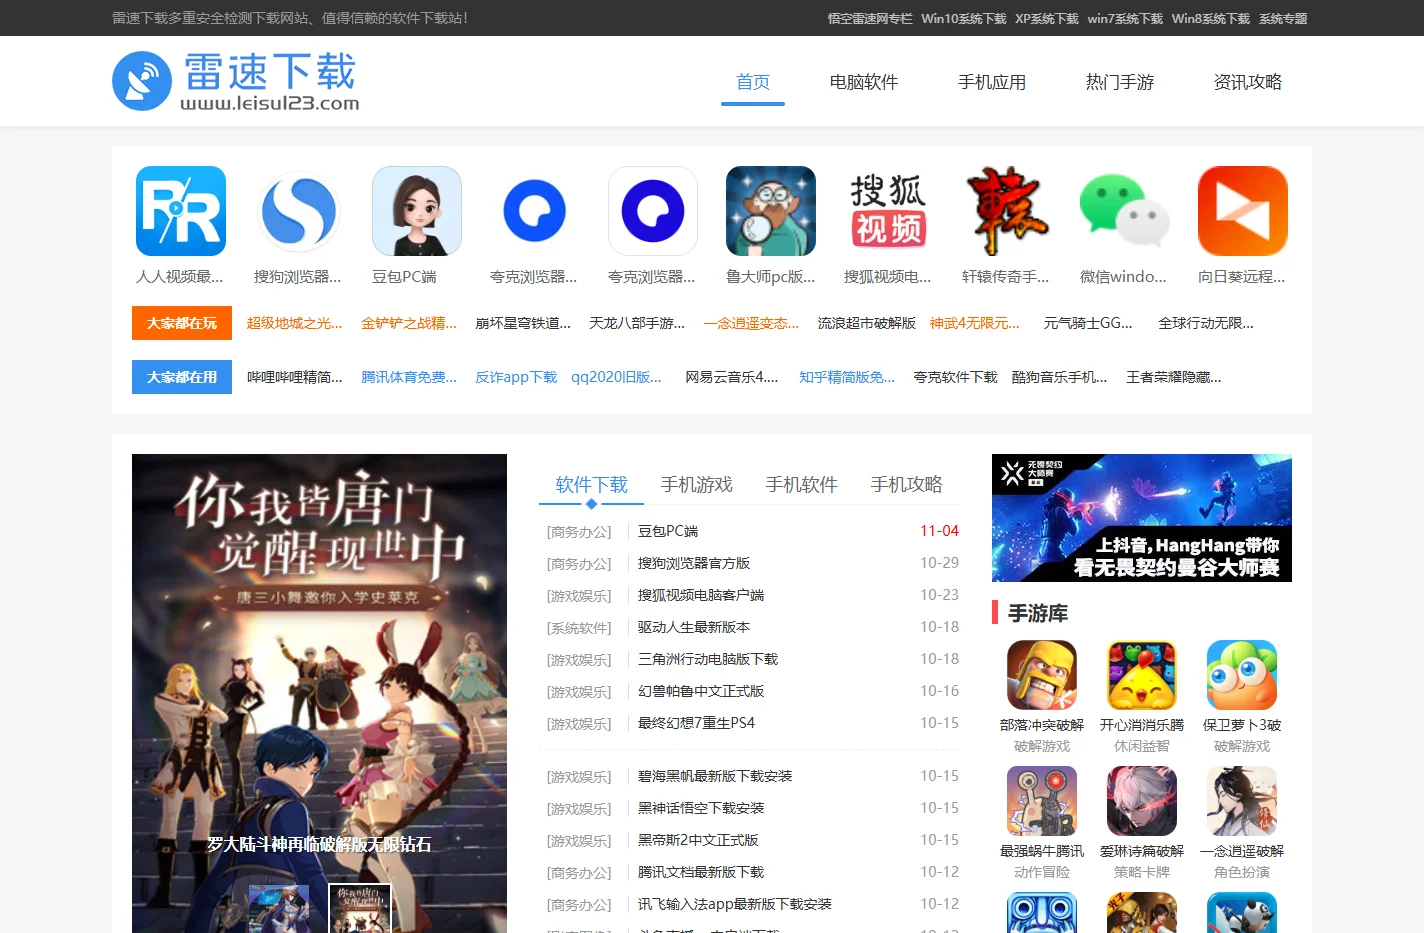This screenshot has width=1424, height=933.
Task: Open the 三角洲行动电脑版下载 list entry
Action: pos(708,659)
